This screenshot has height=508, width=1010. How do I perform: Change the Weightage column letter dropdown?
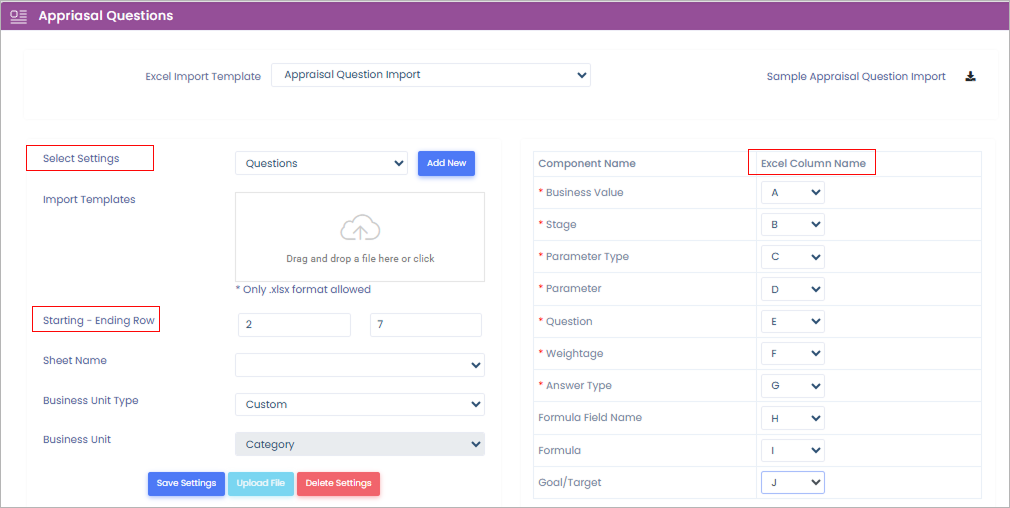[x=793, y=353]
